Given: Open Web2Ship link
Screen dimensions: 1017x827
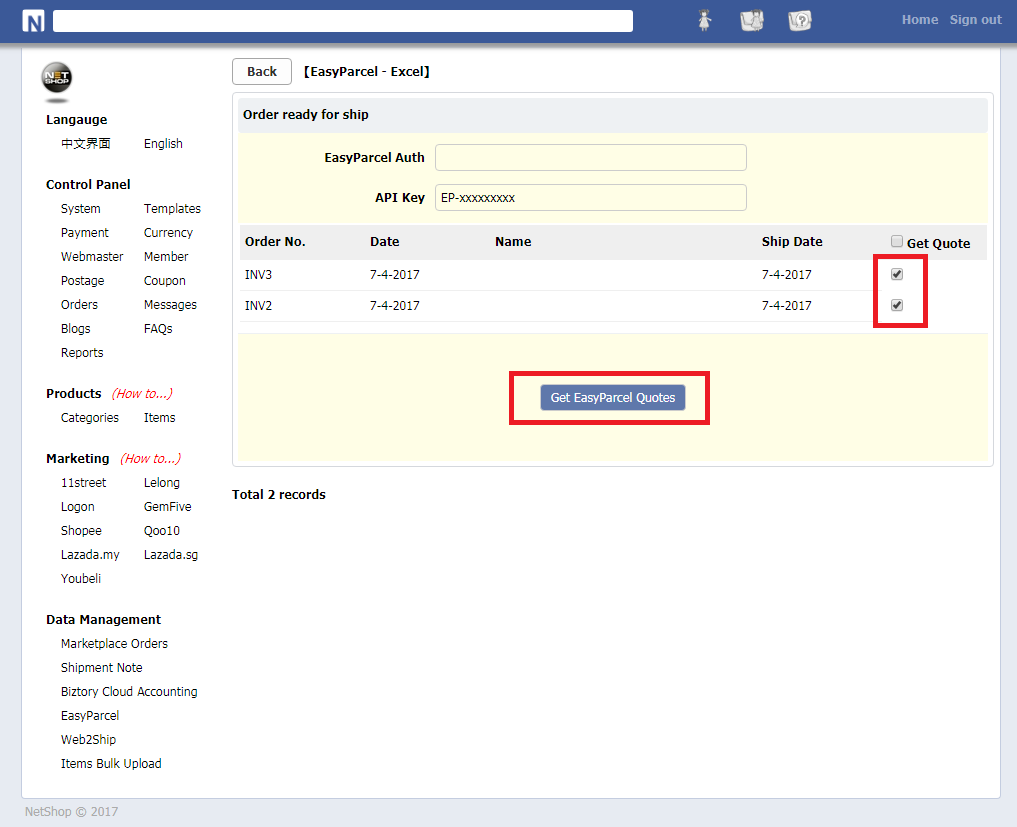Looking at the screenshot, I should pos(88,739).
